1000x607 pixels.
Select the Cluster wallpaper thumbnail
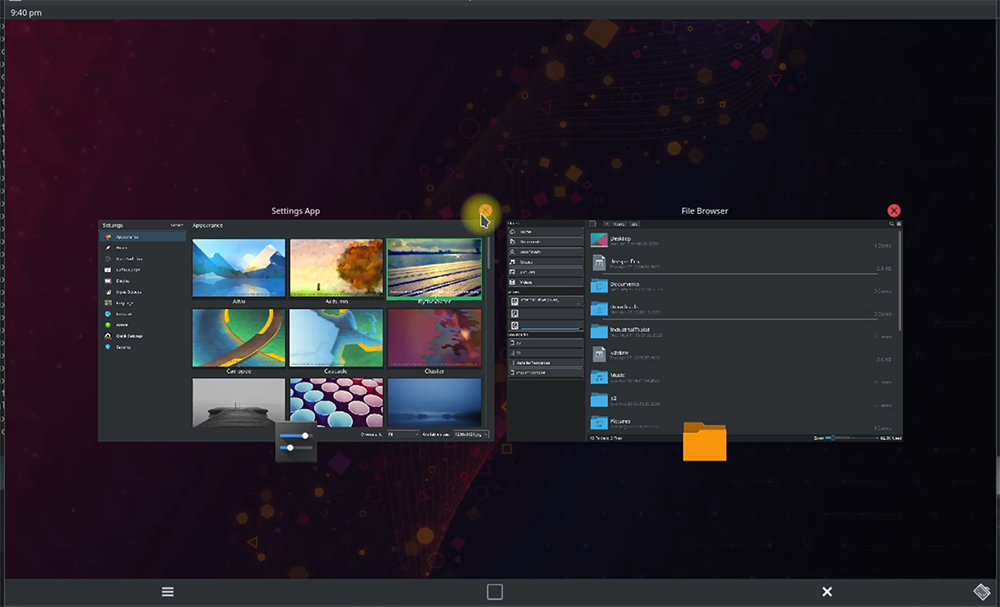[434, 338]
